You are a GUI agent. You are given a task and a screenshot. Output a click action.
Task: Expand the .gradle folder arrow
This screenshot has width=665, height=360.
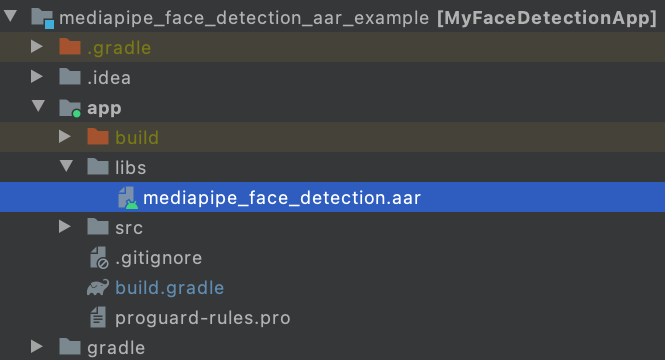(37, 47)
